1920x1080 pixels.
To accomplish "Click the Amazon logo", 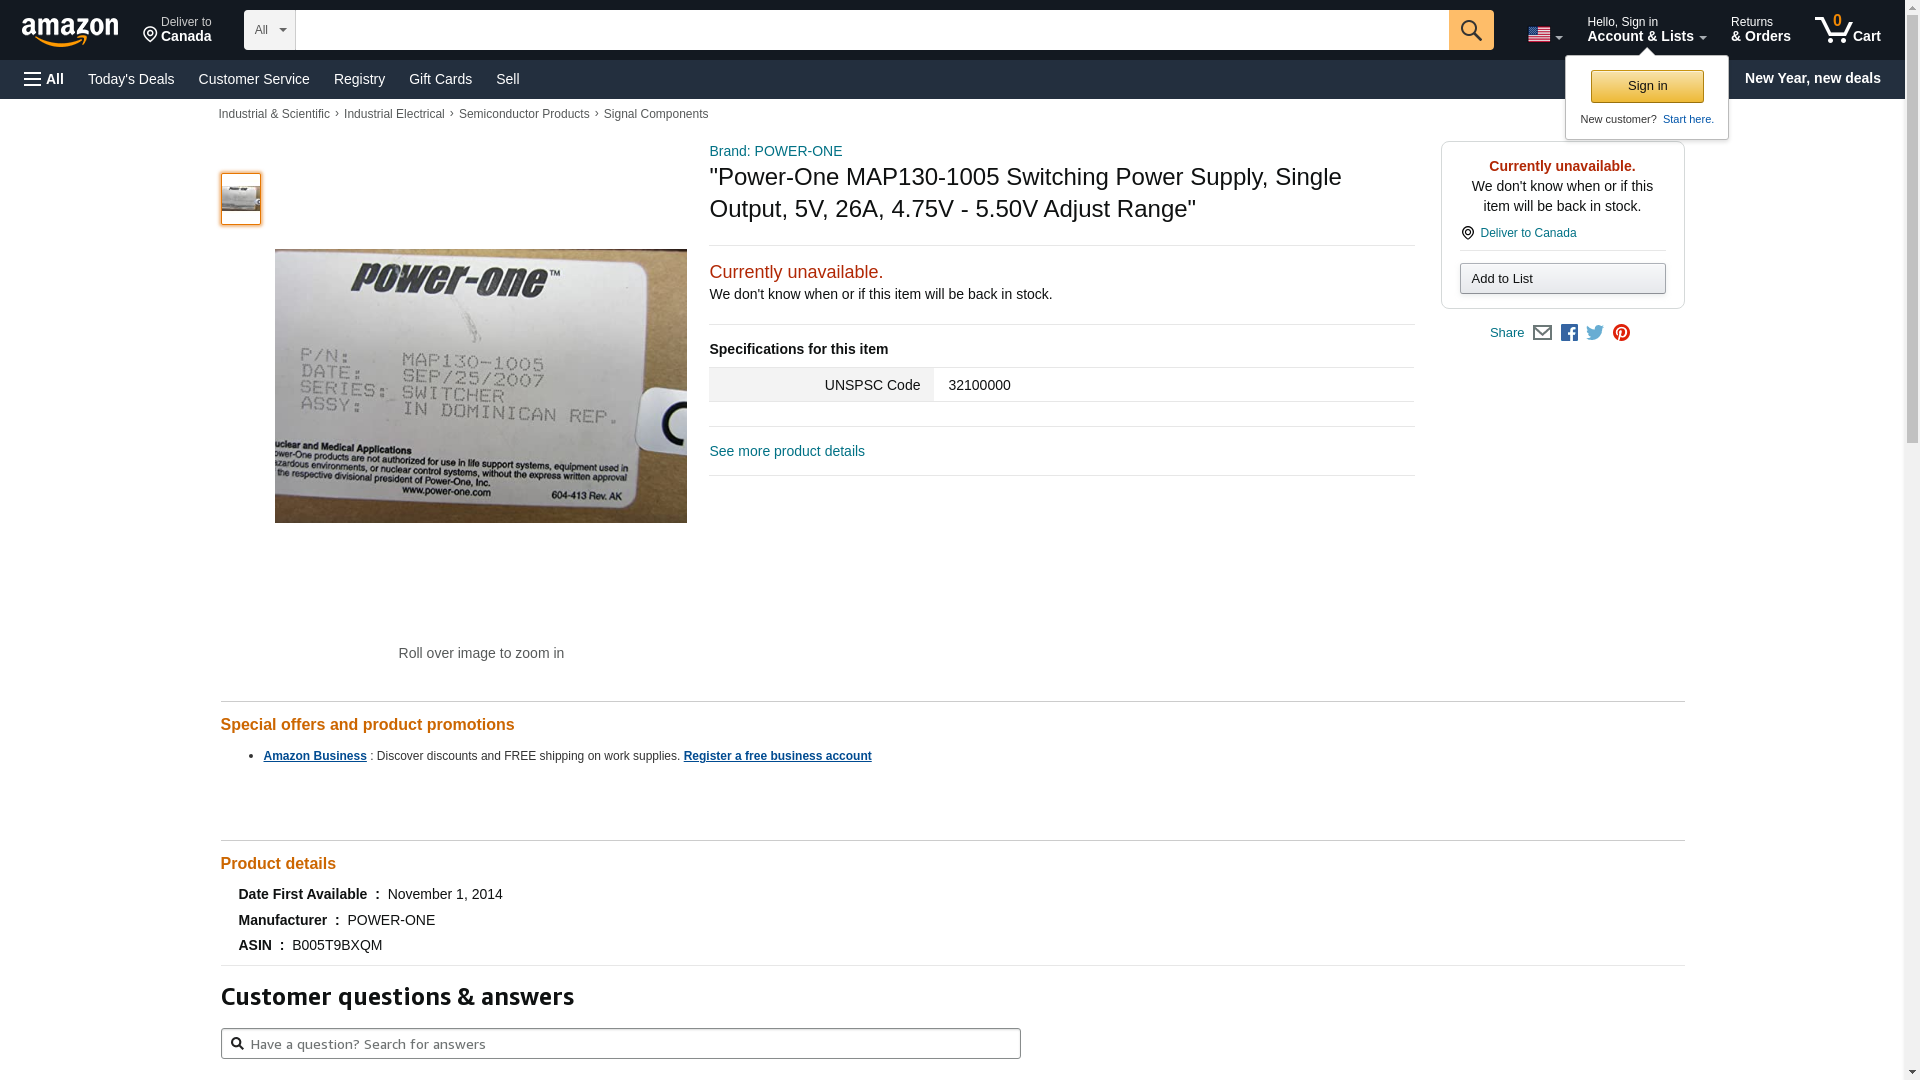I will coord(70,31).
